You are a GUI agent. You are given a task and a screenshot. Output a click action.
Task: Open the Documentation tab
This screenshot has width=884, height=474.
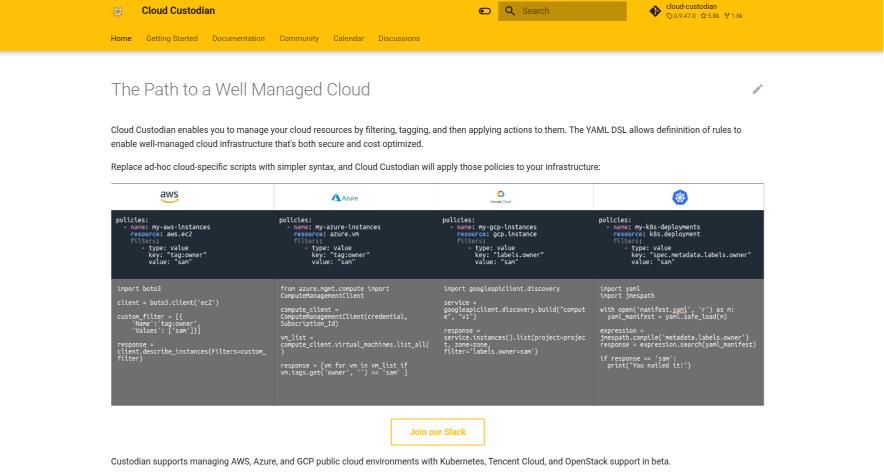(238, 38)
